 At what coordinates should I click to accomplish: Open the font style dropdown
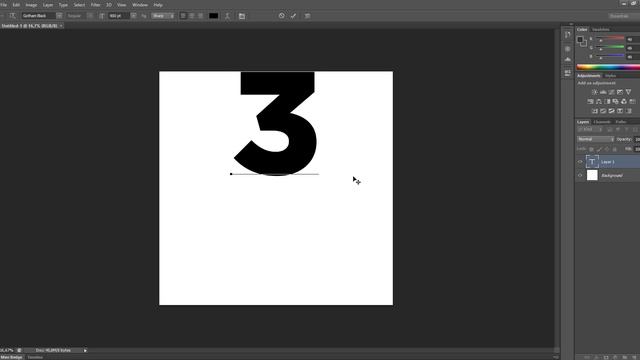90,16
